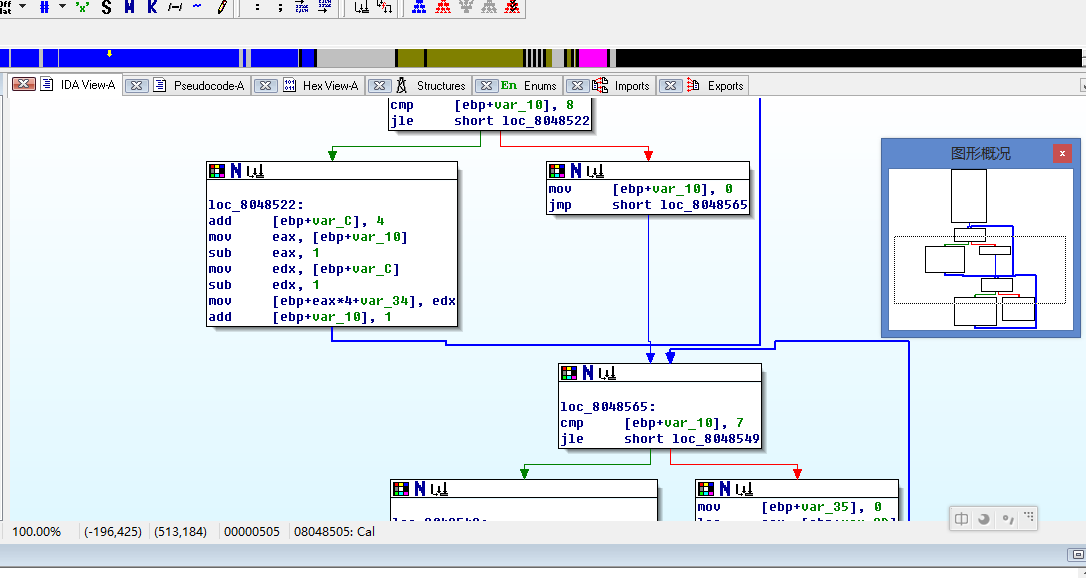Image resolution: width=1086 pixels, height=578 pixels.
Task: Click the 'jmp short loc_8048565' instruction
Action: (648, 205)
